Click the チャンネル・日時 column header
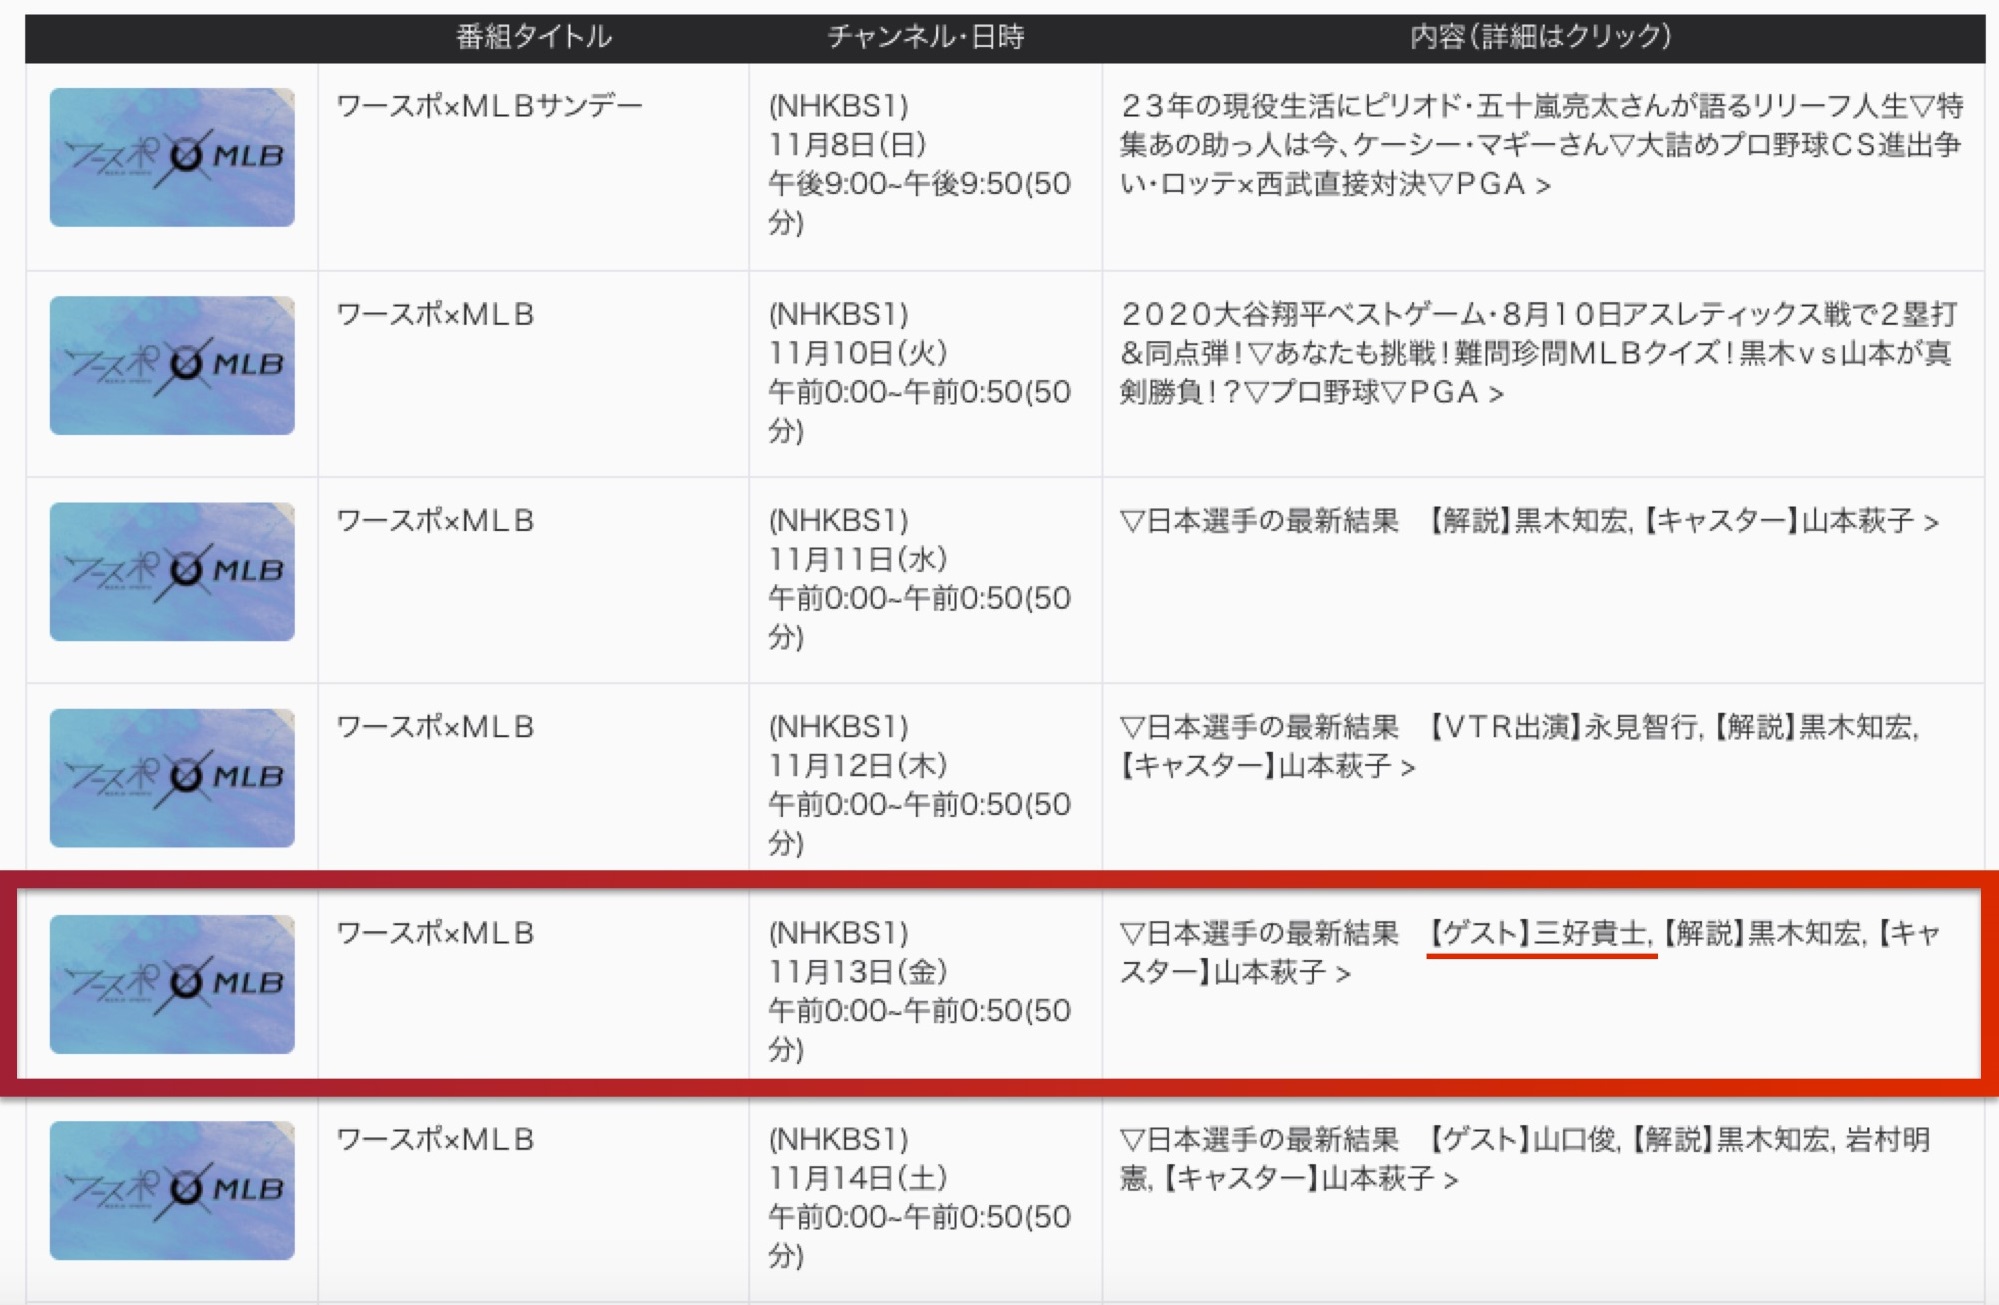The height and width of the screenshot is (1305, 1999). pos(925,37)
